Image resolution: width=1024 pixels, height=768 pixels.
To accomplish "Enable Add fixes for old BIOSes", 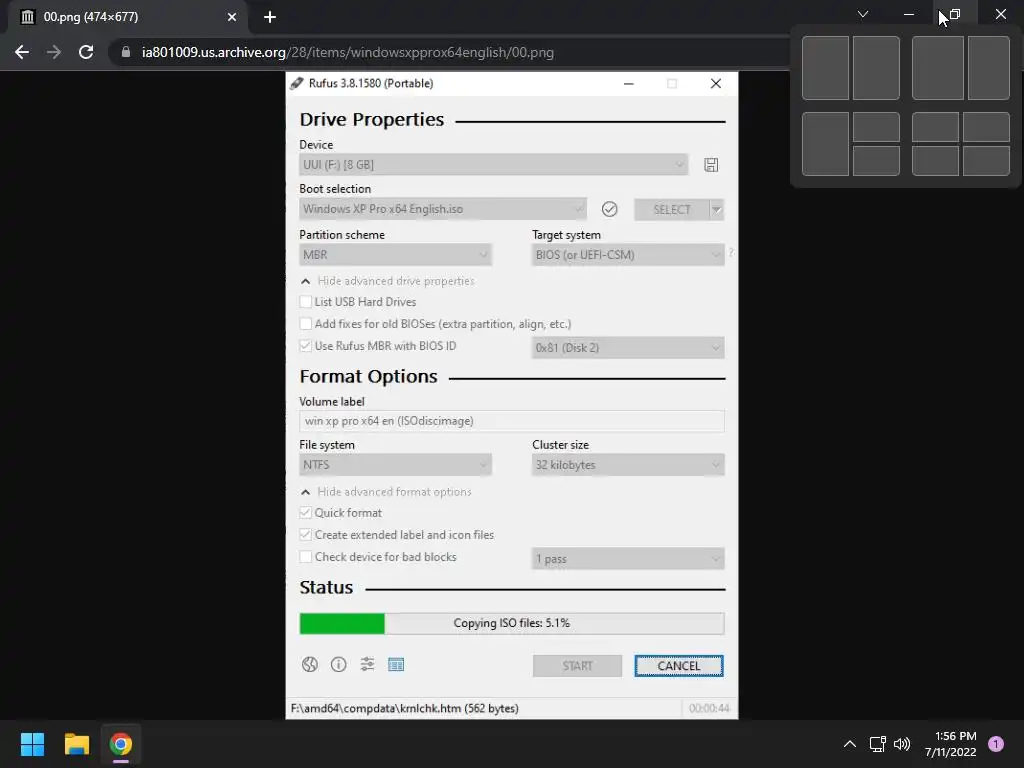I will [306, 323].
